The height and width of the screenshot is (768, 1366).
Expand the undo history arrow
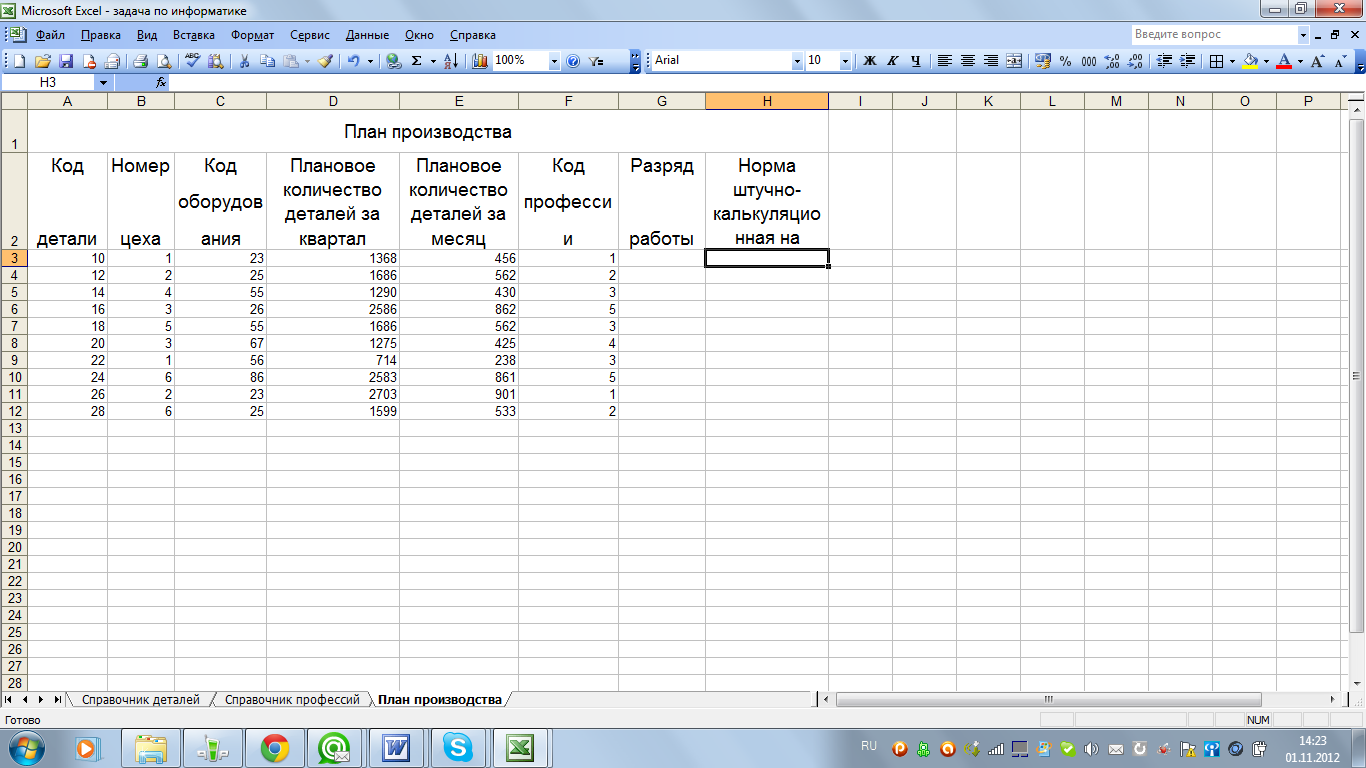pos(370,61)
